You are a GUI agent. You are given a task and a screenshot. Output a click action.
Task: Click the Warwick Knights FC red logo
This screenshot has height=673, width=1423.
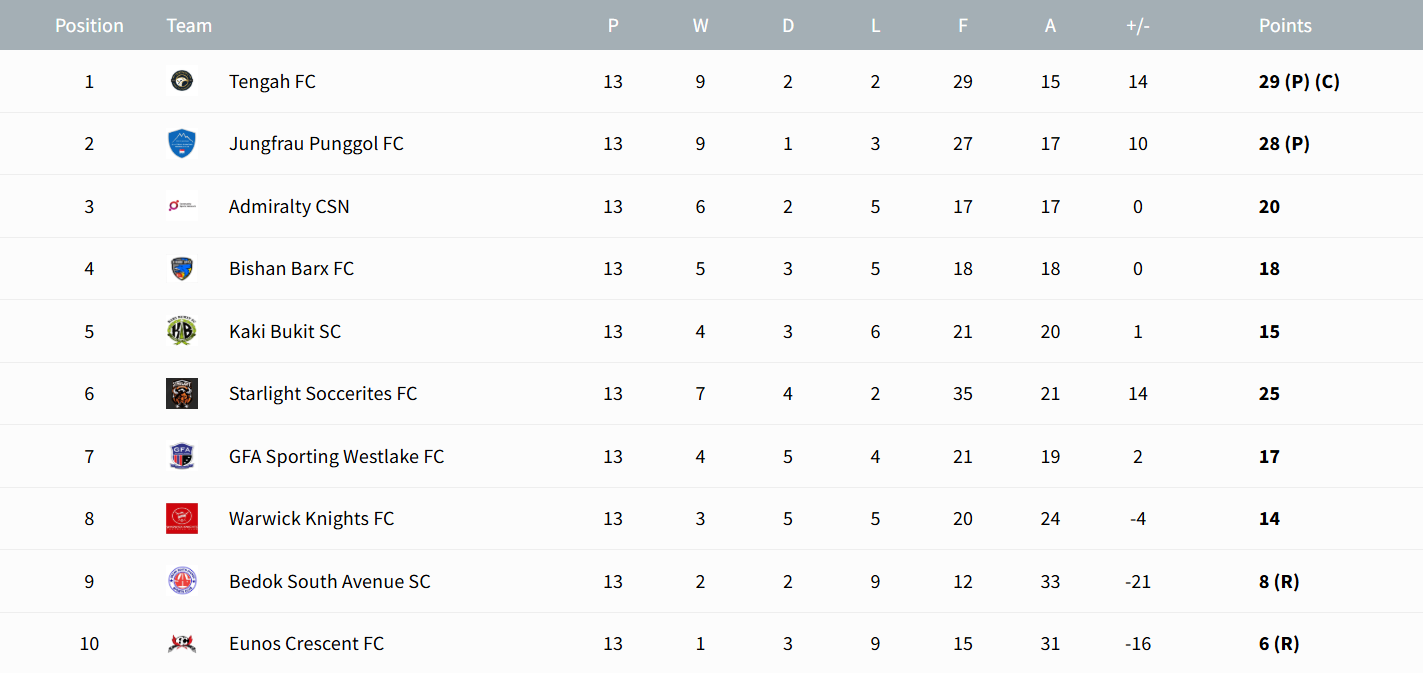coord(182,519)
